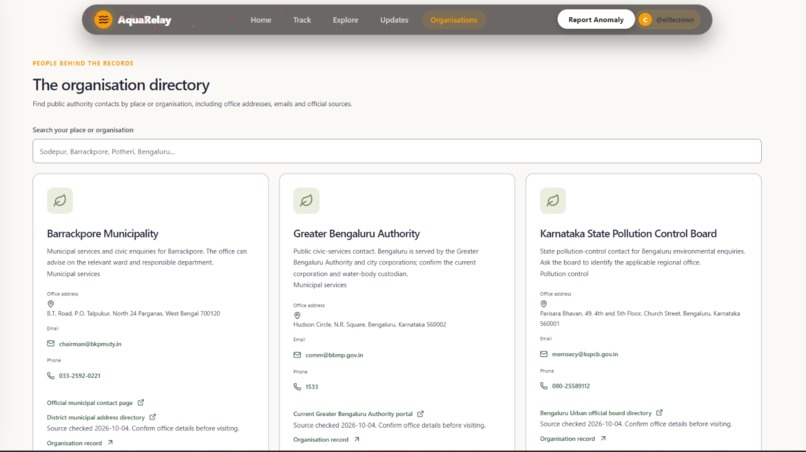Click the AquaRelay wave logo icon
Viewport: 806px width, 452px height.
pos(103,20)
